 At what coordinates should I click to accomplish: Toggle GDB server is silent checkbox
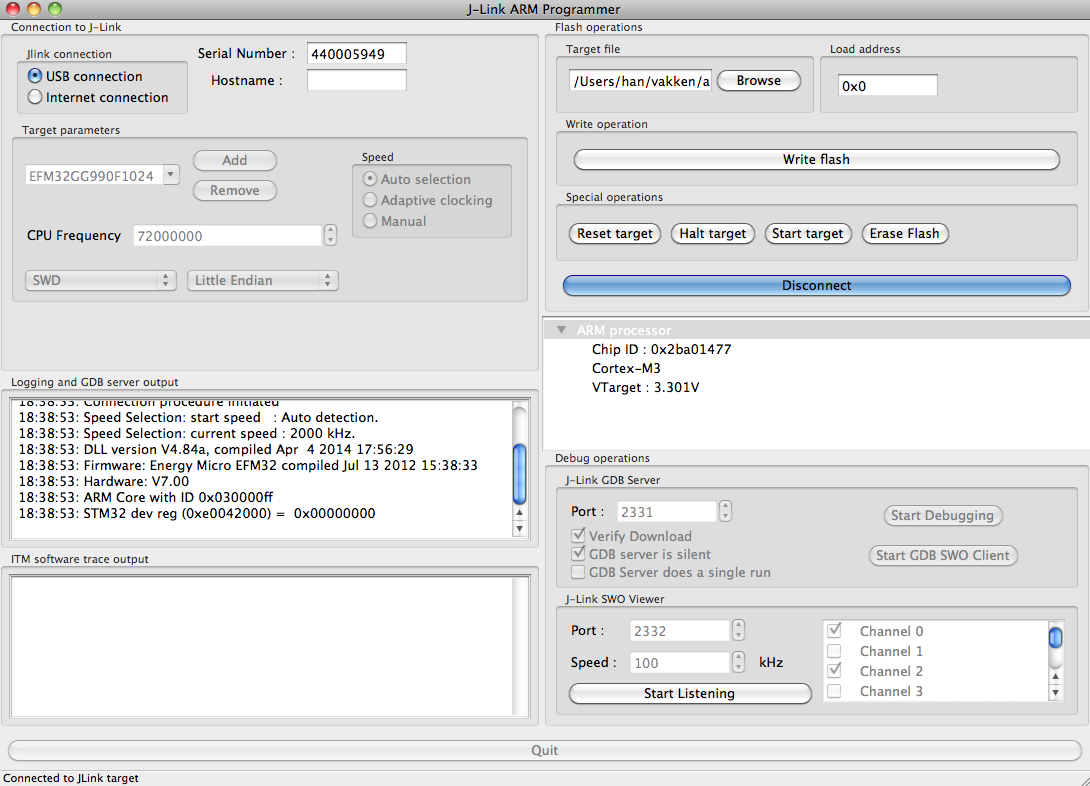(578, 554)
